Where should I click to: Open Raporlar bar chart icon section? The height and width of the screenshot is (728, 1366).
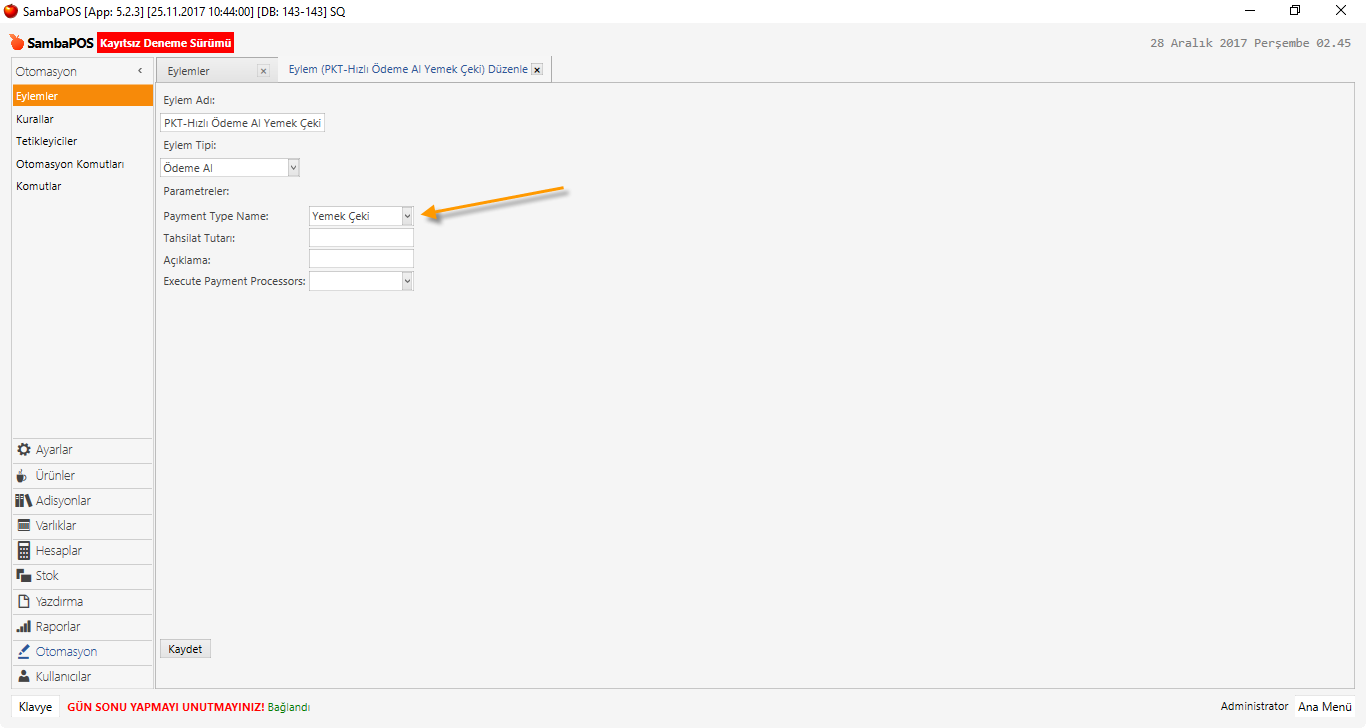(x=24, y=627)
